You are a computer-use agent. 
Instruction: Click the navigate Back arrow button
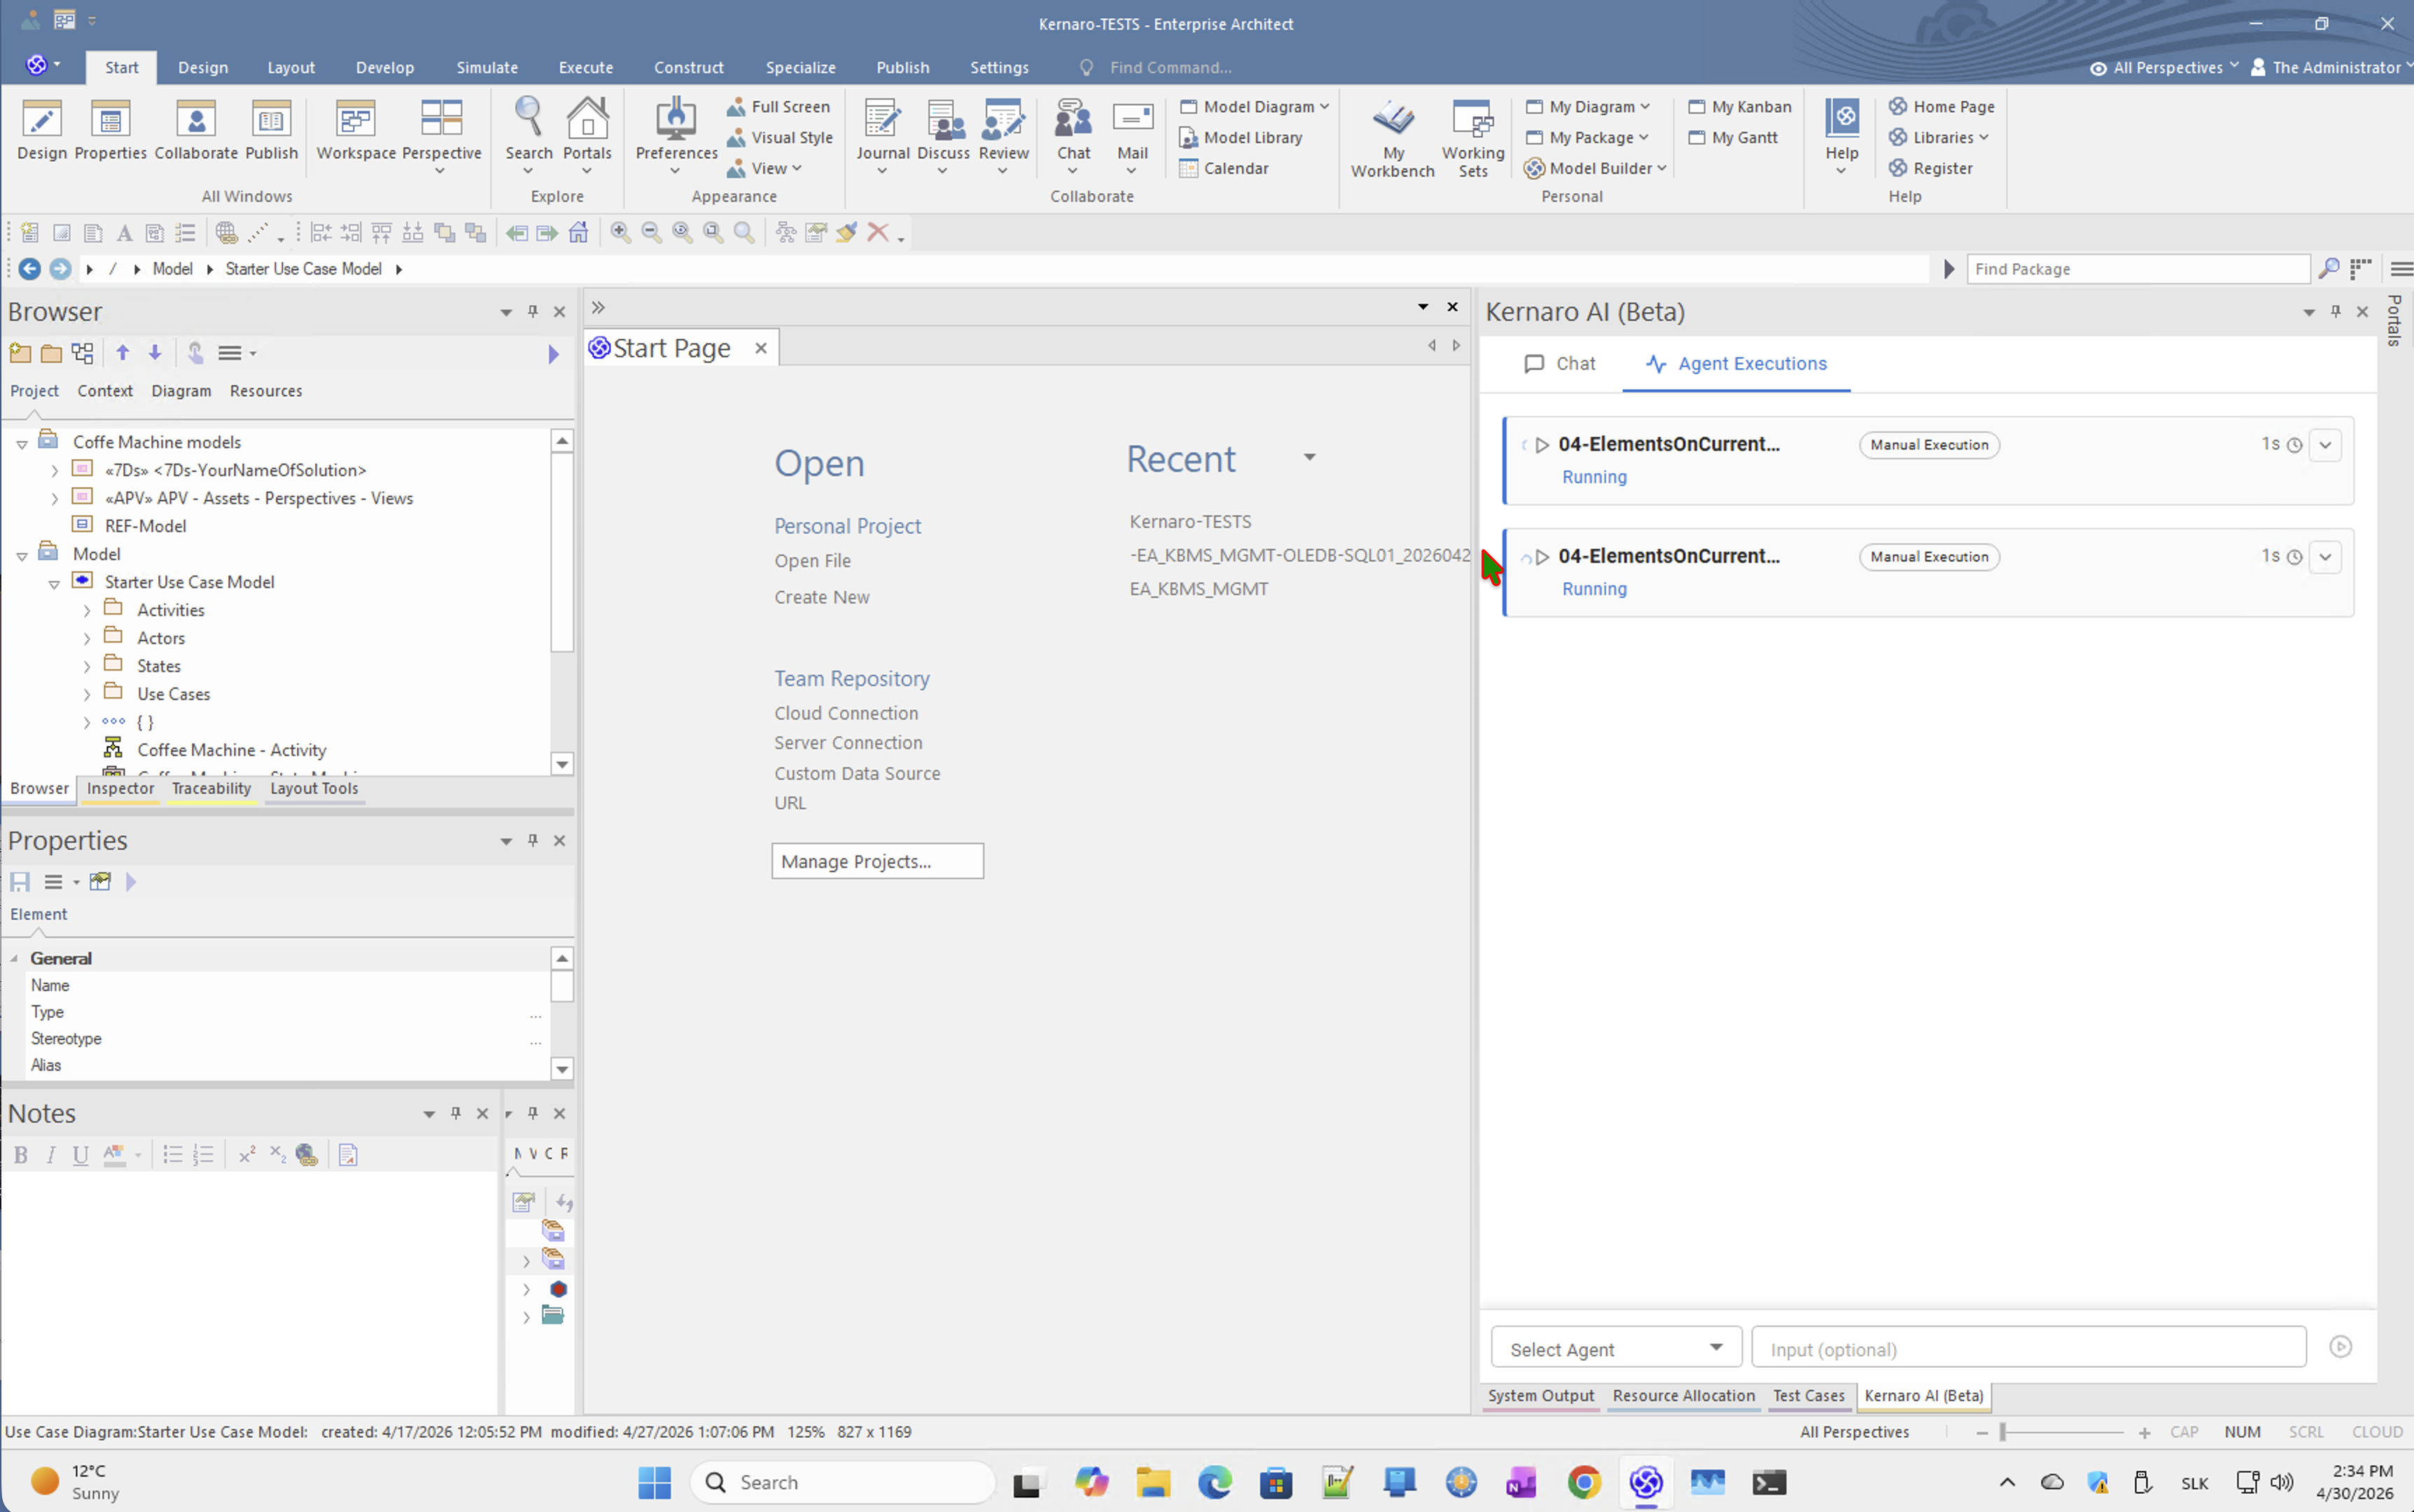[30, 269]
